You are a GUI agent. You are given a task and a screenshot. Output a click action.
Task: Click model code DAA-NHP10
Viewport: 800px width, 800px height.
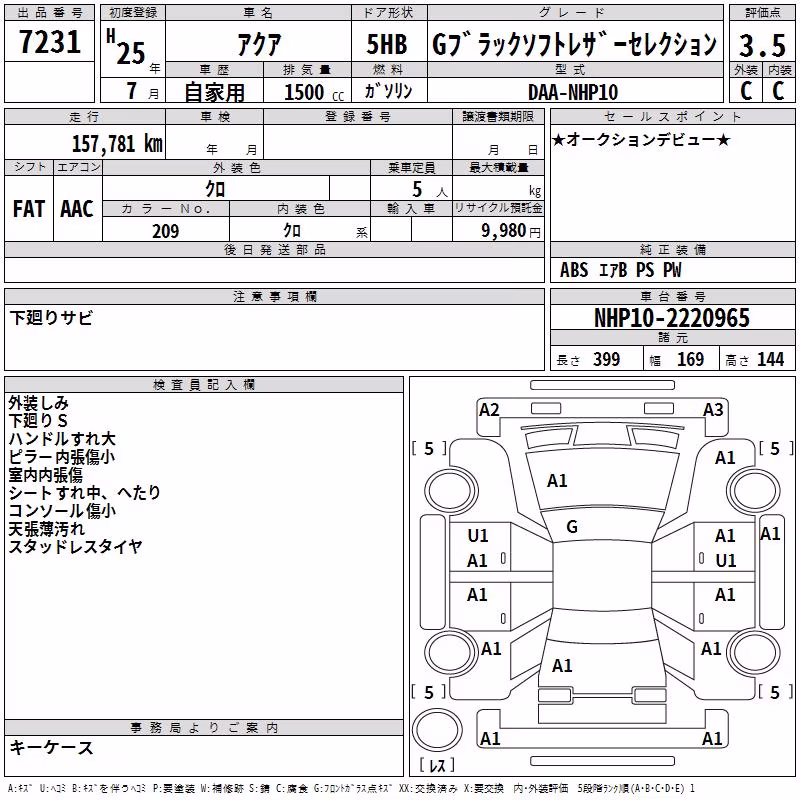click(x=573, y=92)
